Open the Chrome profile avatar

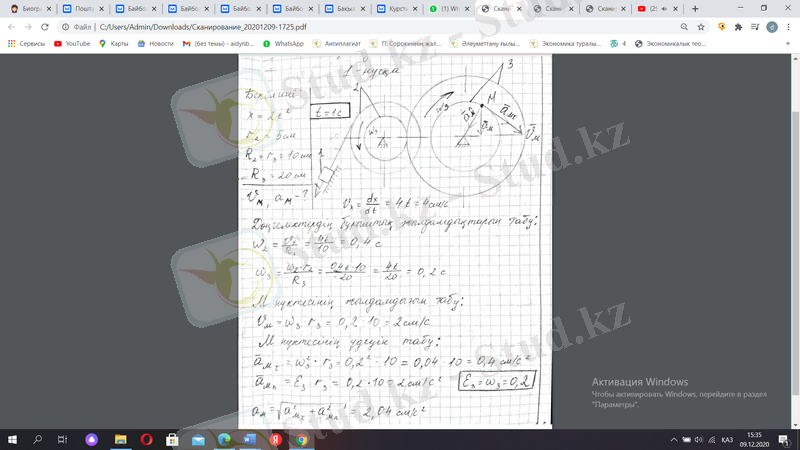tap(772, 27)
